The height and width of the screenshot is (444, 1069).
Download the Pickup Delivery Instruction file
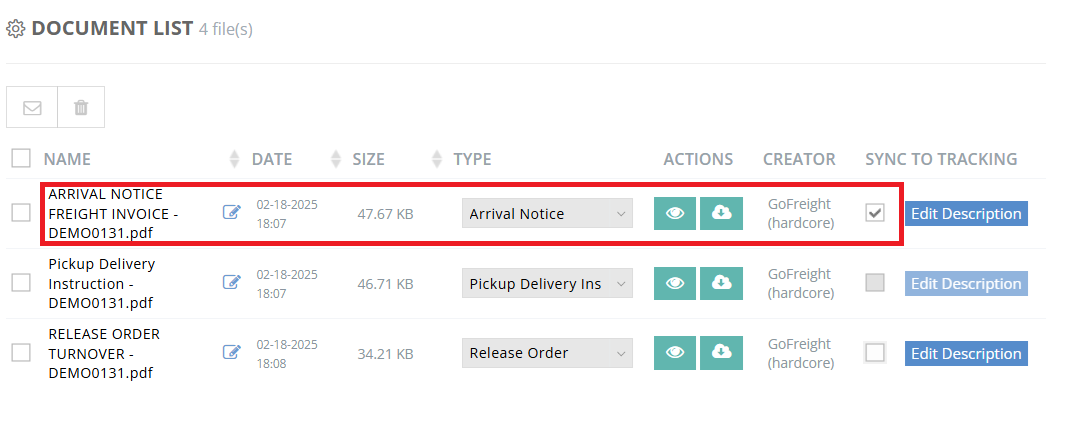[x=721, y=283]
